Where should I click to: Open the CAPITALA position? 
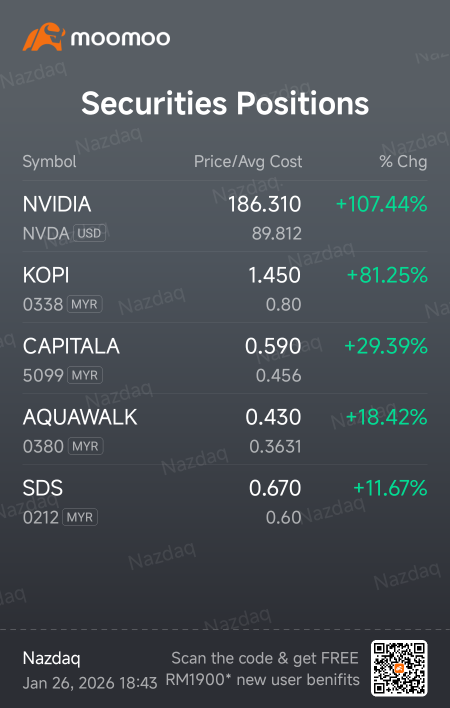click(225, 359)
